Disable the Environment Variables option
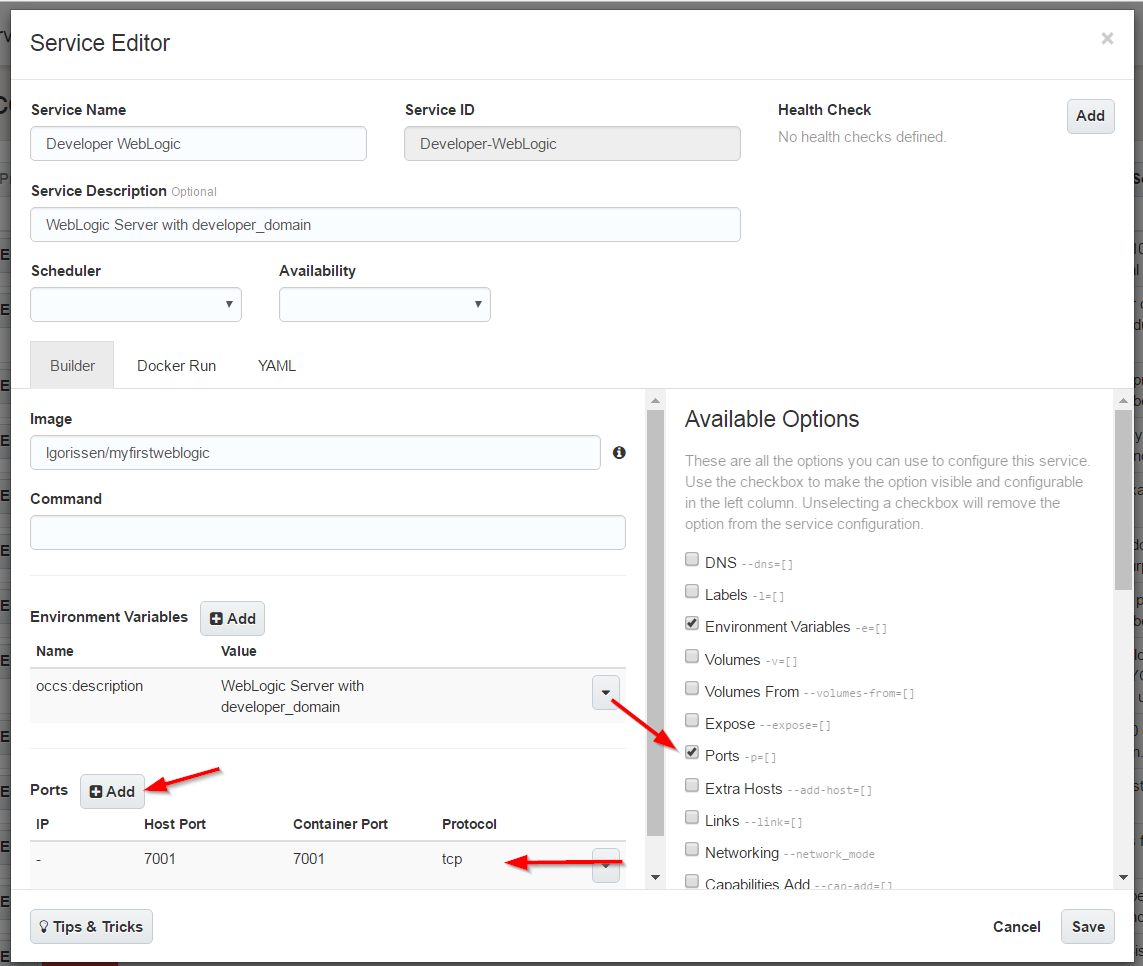The image size is (1143, 966). coord(692,624)
